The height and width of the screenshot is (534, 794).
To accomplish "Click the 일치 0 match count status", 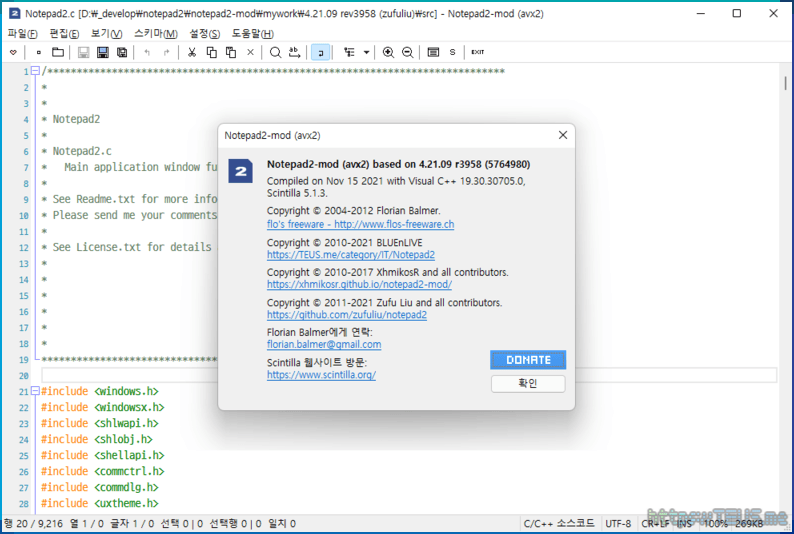I will 282,523.
